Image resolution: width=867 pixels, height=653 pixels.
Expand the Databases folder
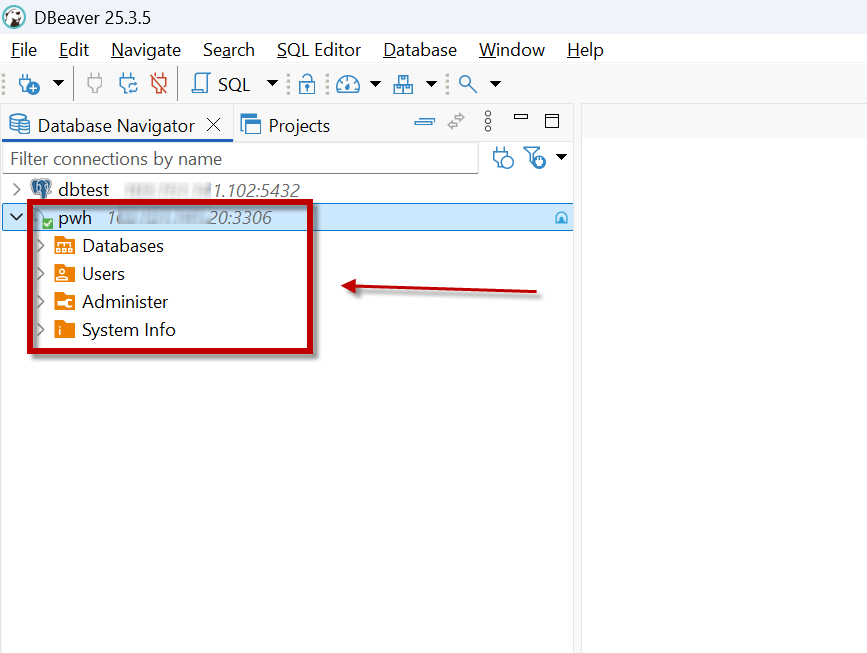40,246
